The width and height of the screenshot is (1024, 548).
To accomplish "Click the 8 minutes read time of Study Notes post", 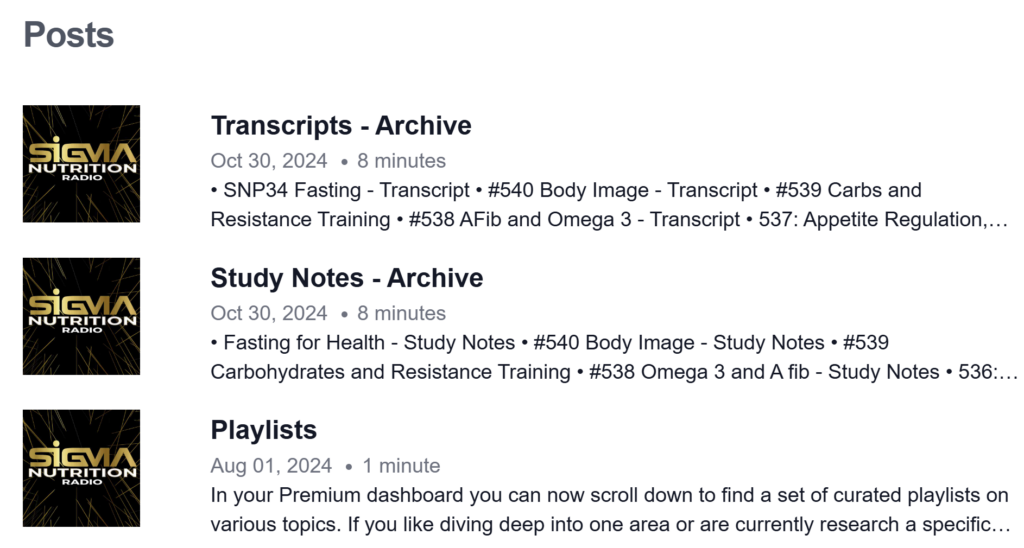I will tap(401, 313).
